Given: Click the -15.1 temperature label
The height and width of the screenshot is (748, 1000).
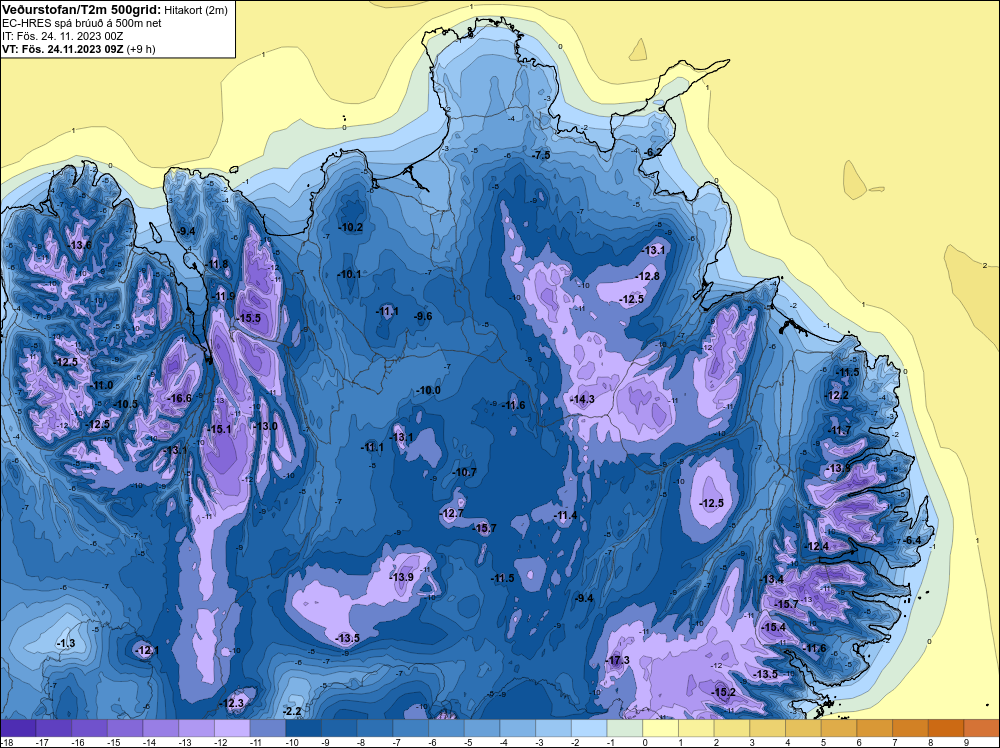Looking at the screenshot, I should click(220, 429).
